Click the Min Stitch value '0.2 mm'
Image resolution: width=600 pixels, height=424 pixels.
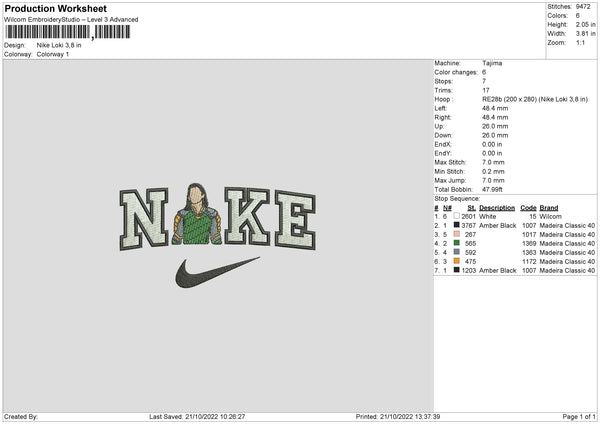493,171
